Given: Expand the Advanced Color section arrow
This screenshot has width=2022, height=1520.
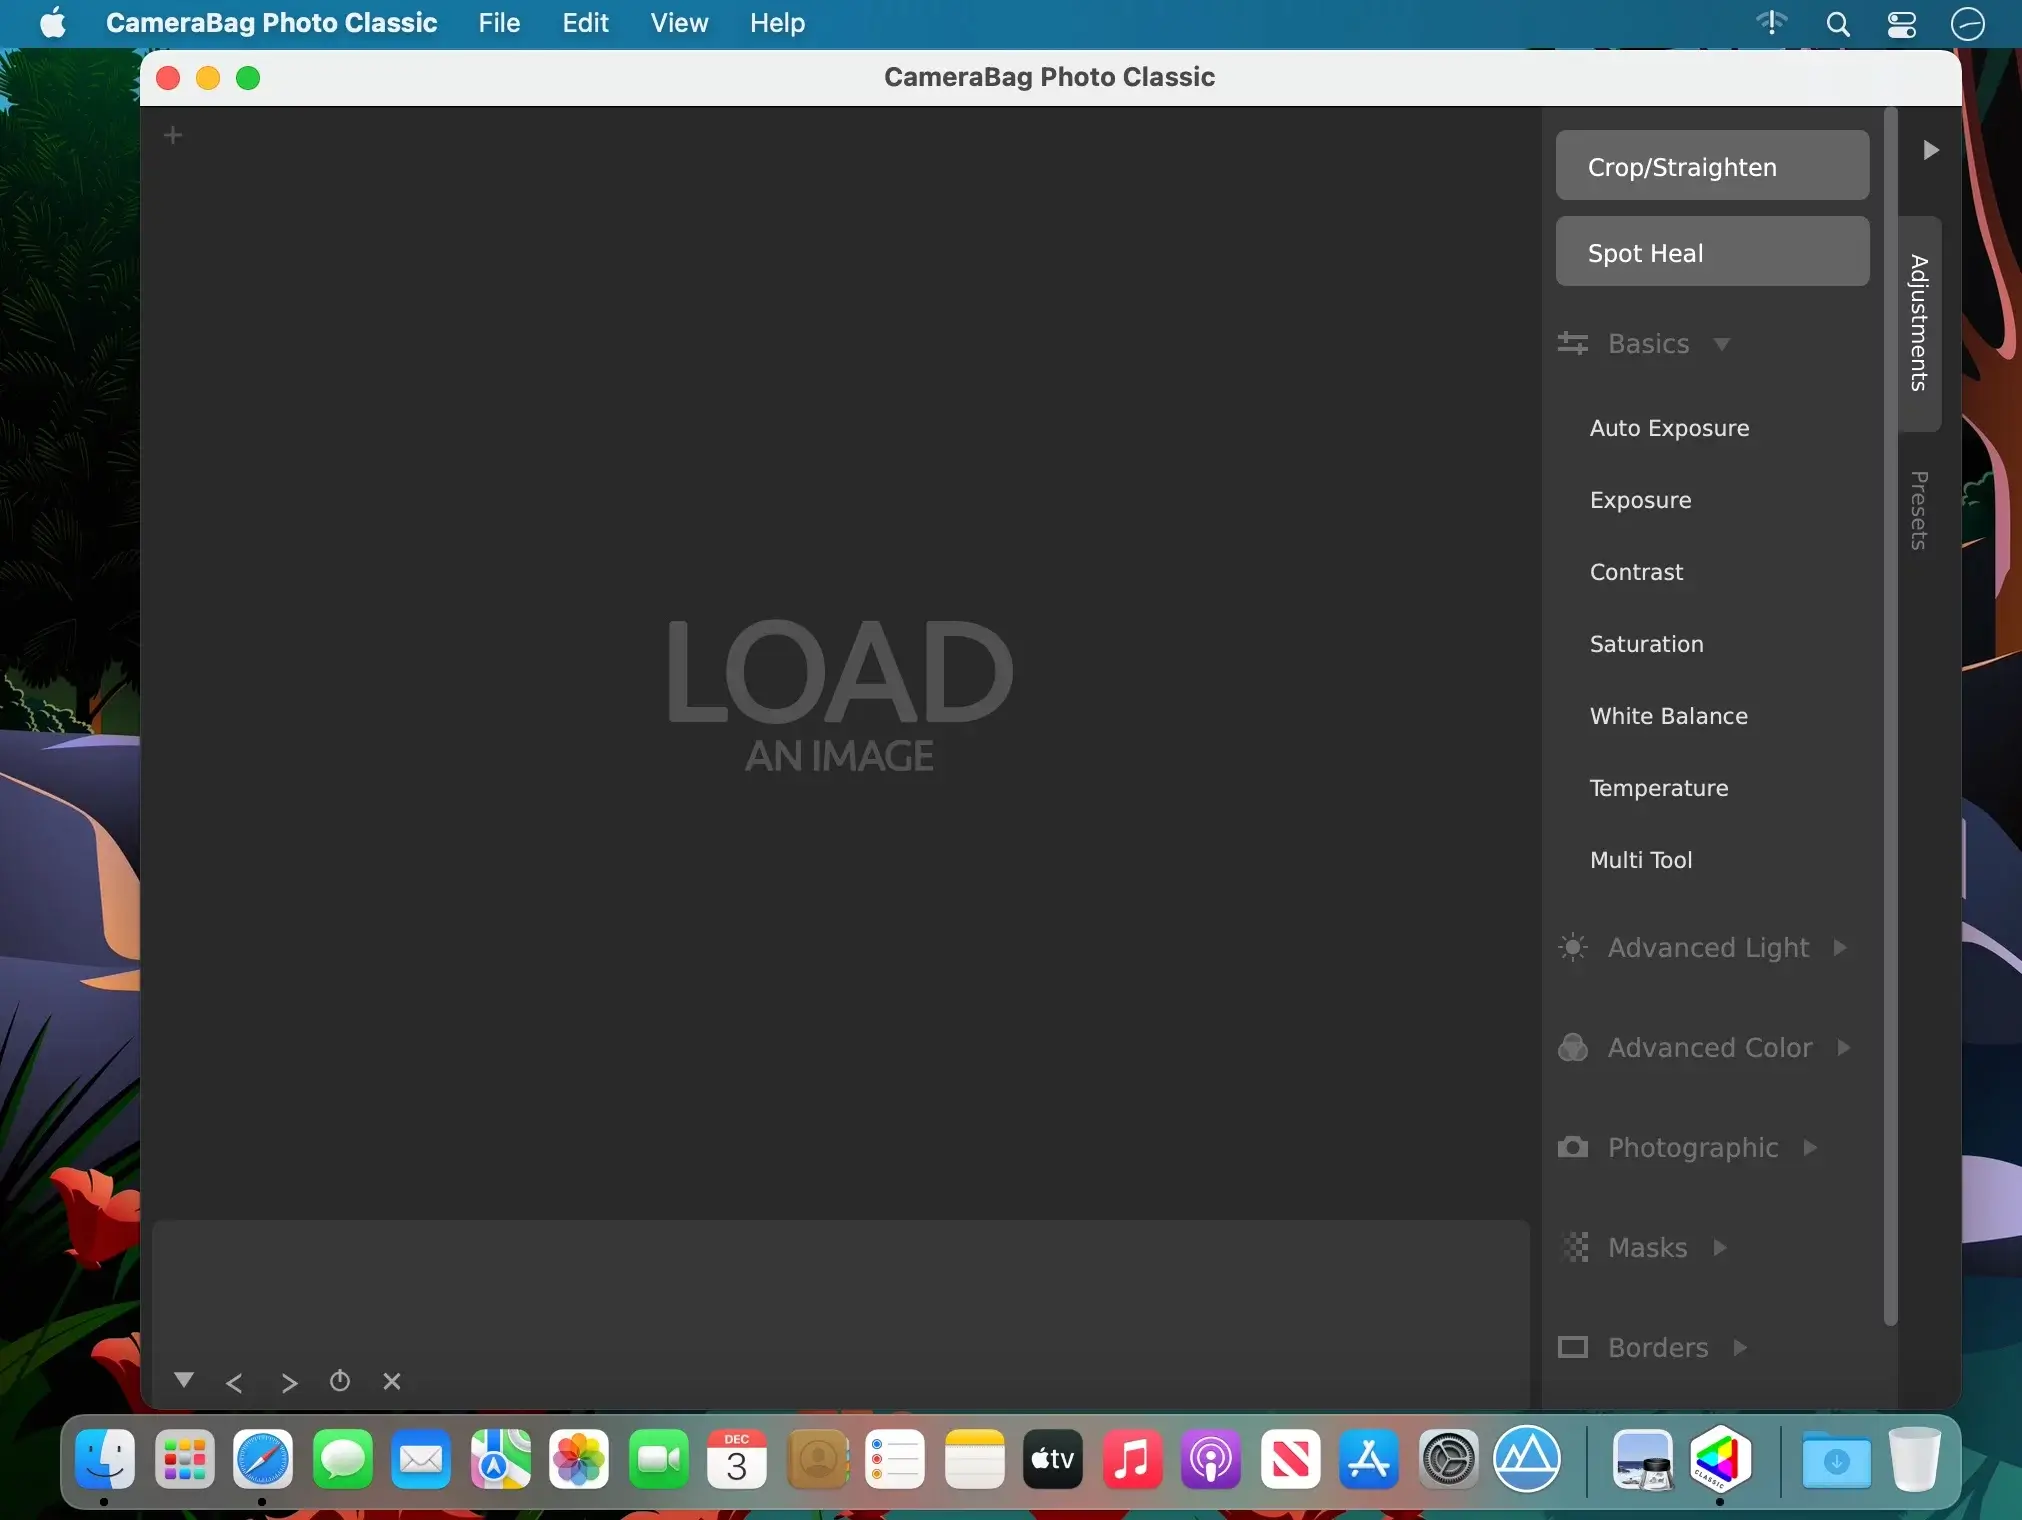Looking at the screenshot, I should click(x=1844, y=1047).
